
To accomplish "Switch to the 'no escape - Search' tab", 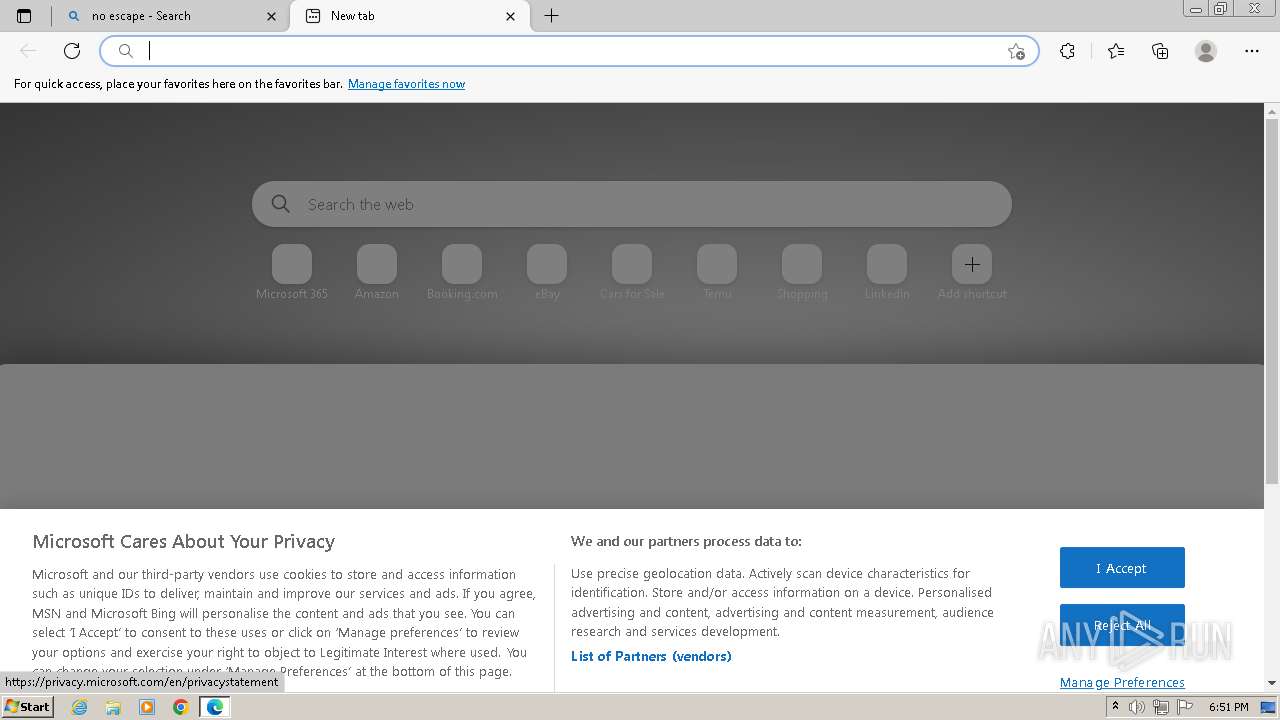I will coord(170,16).
